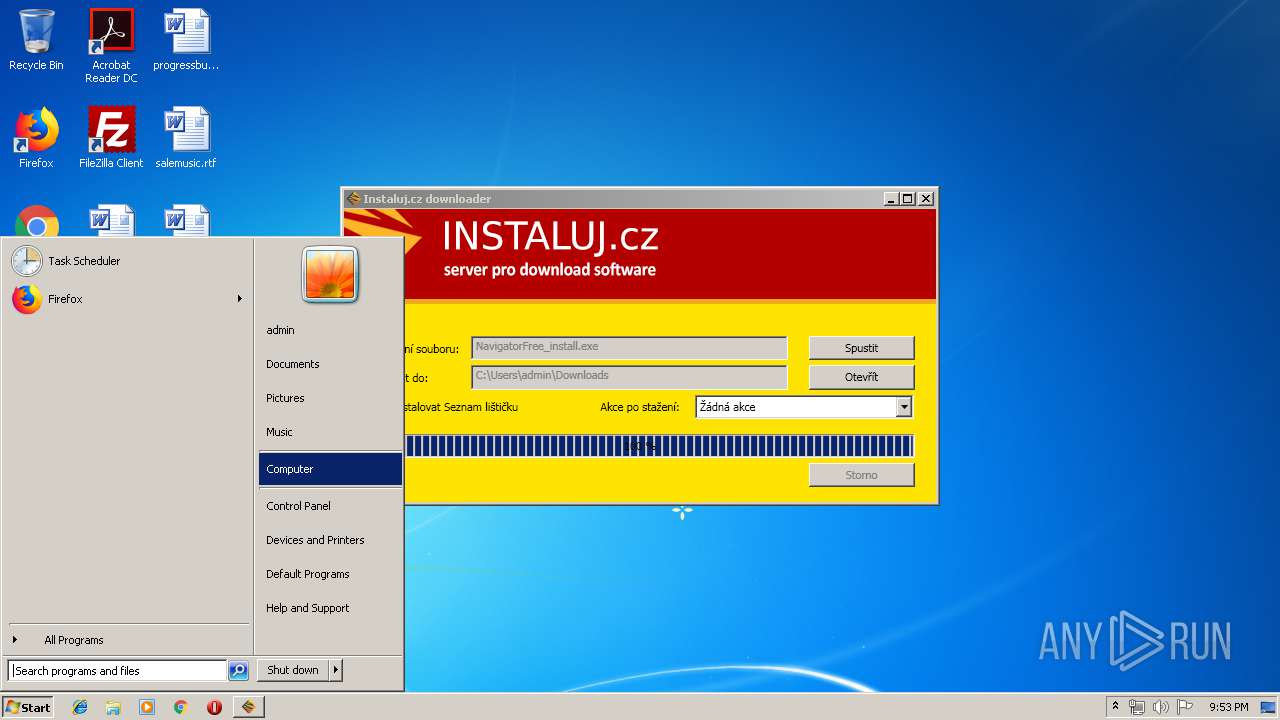Open Documents from Start menu
The height and width of the screenshot is (720, 1280).
(330, 364)
